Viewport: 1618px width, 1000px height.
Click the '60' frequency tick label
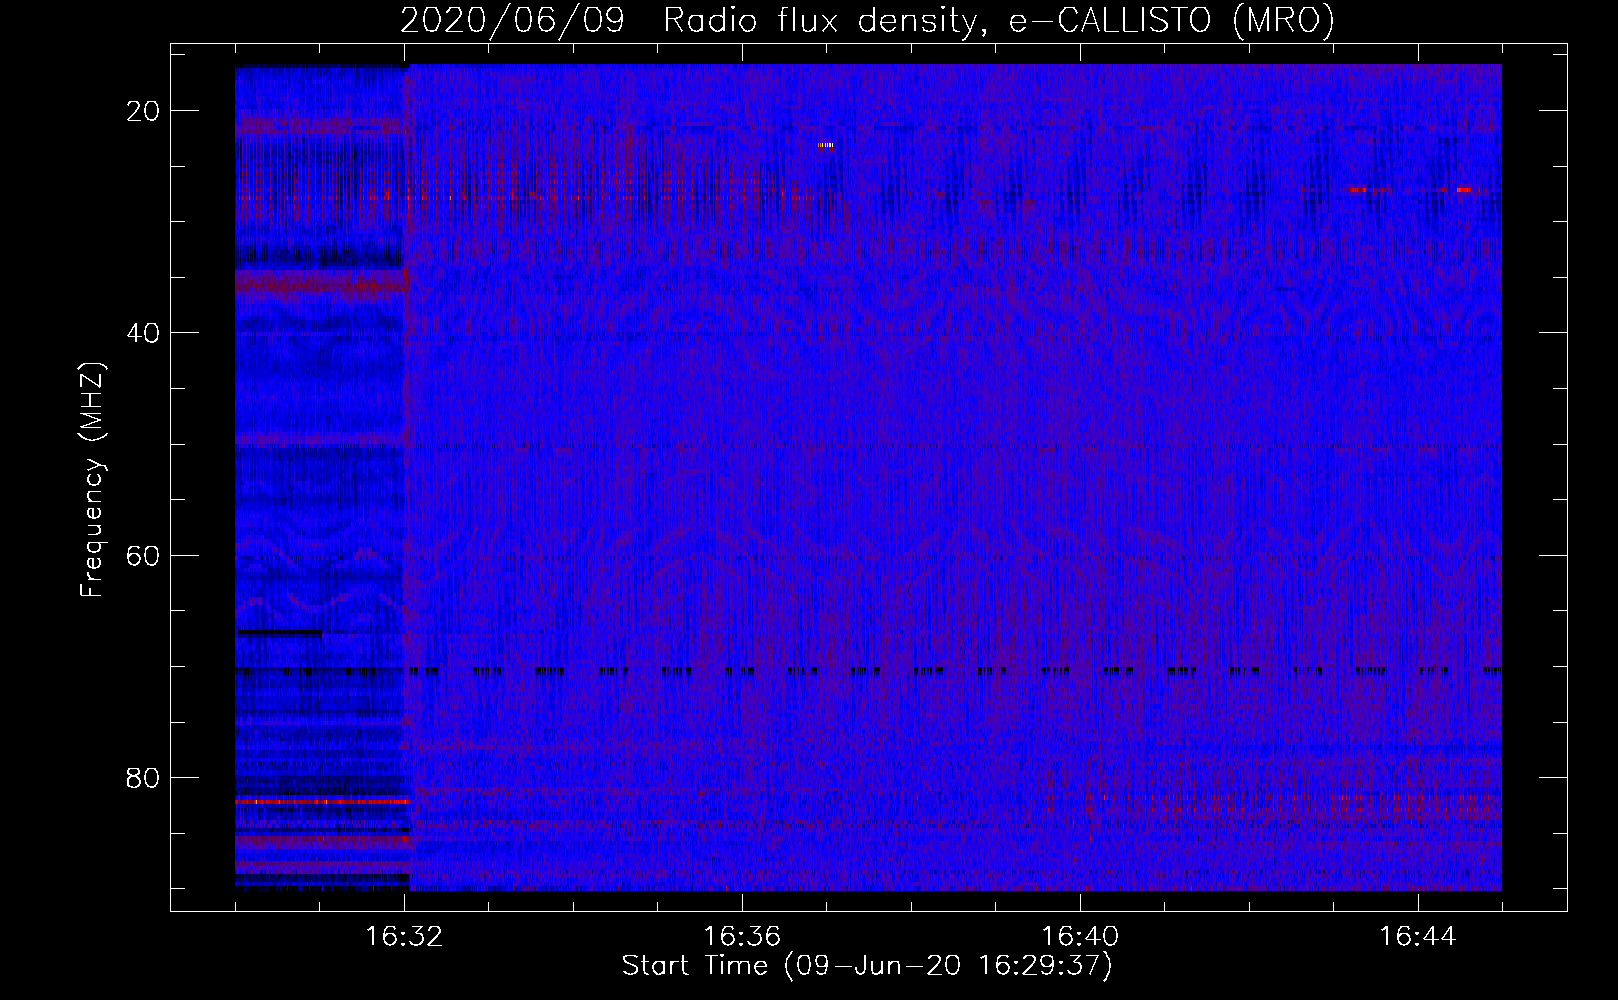(x=144, y=555)
